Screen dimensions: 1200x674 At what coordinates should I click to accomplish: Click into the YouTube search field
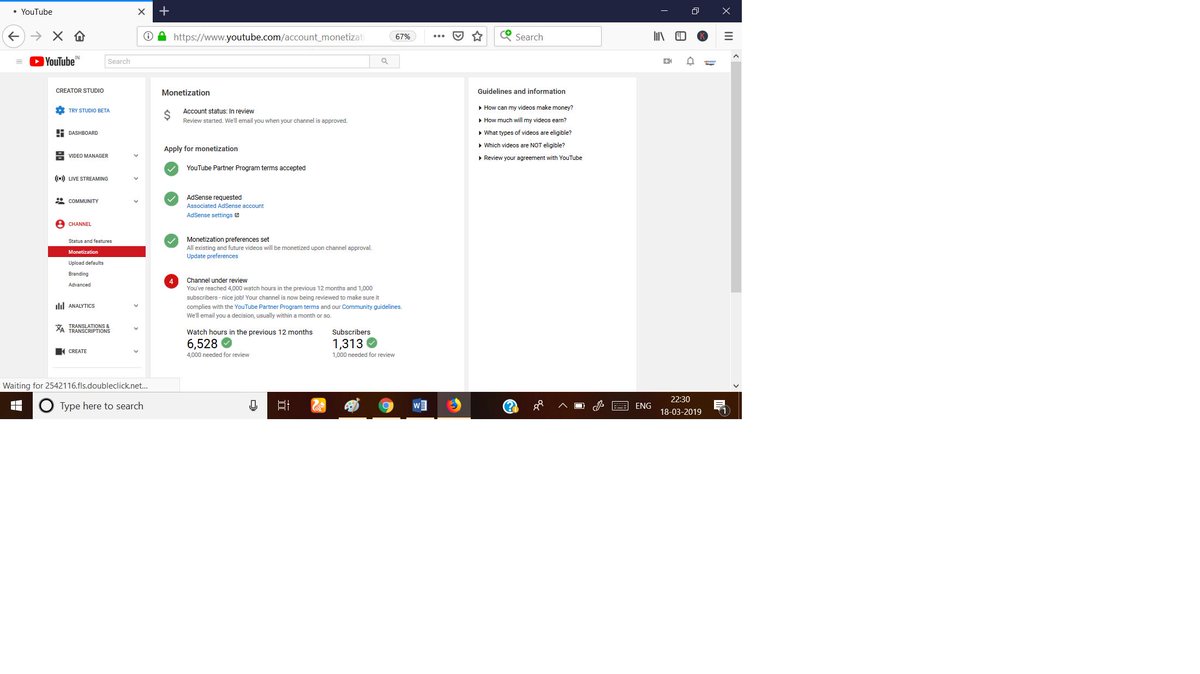(x=237, y=61)
